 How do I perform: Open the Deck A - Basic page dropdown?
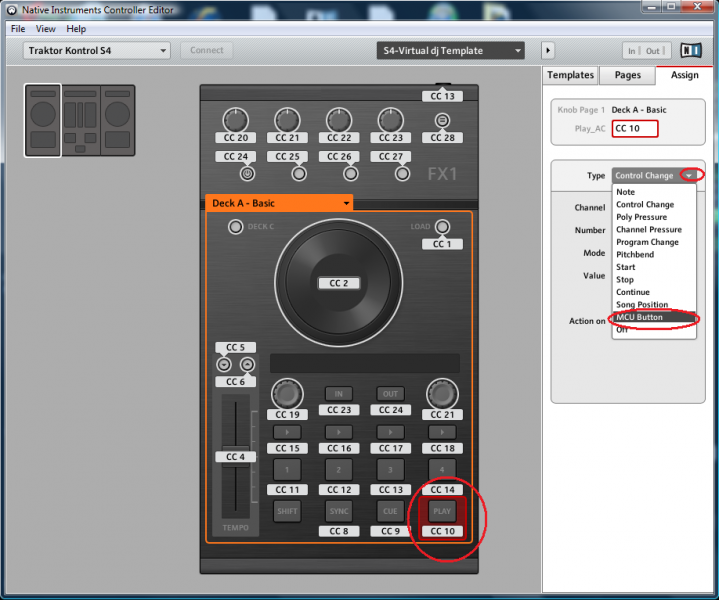point(279,203)
